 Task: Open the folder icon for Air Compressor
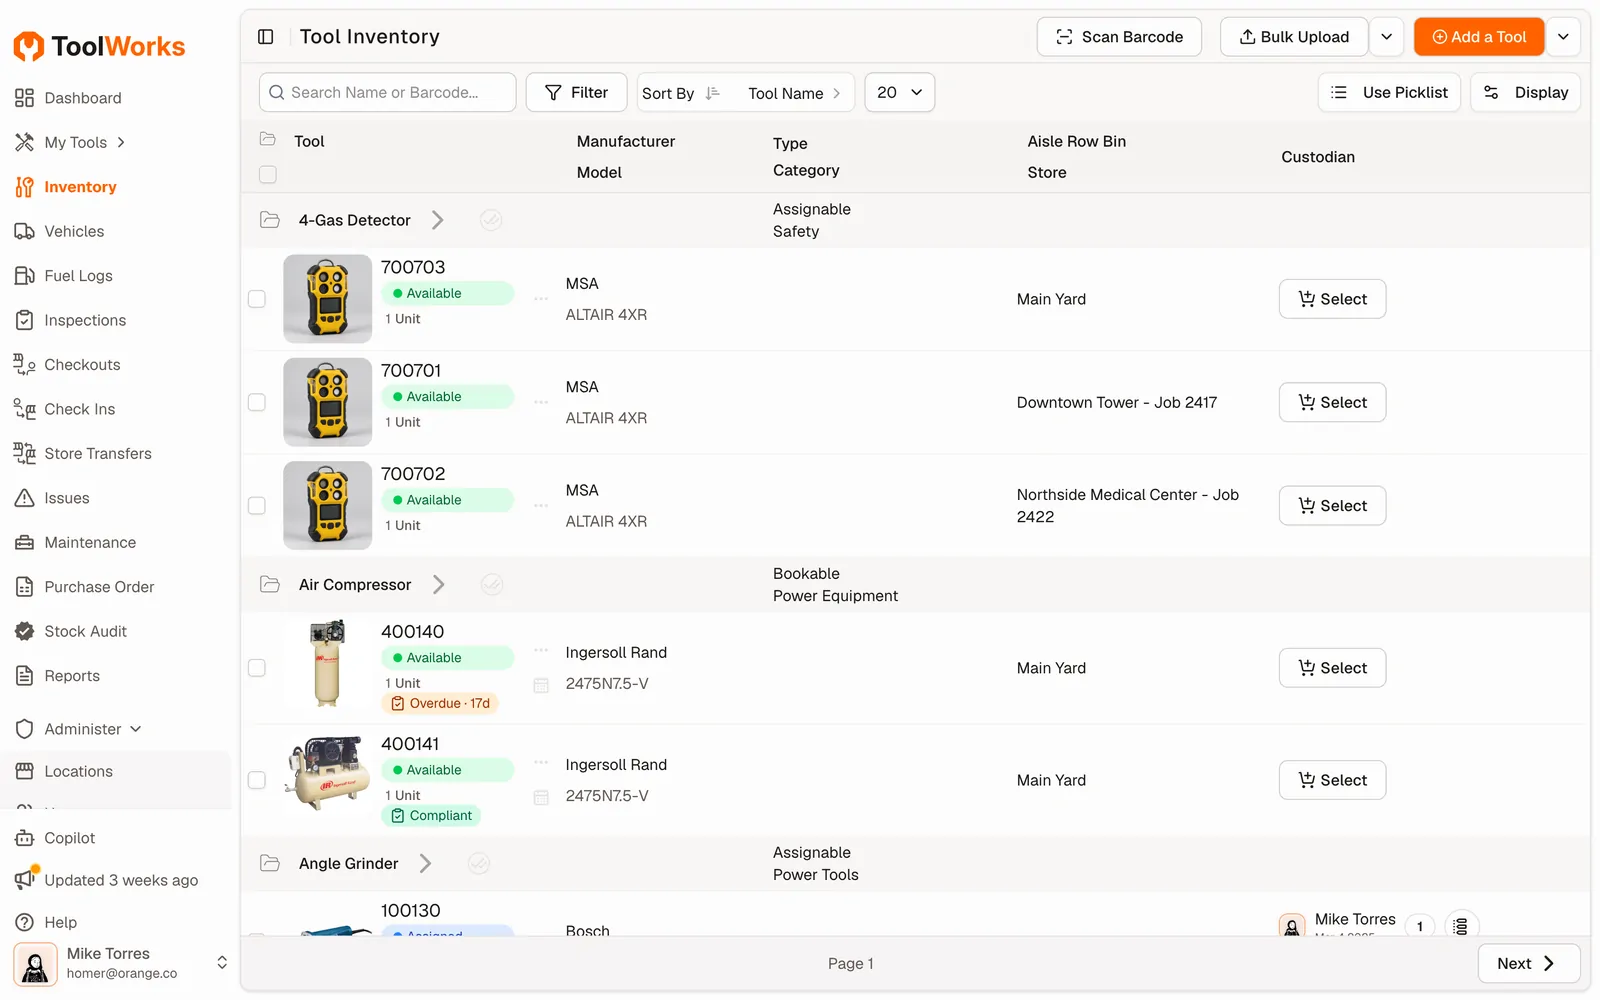point(270,584)
